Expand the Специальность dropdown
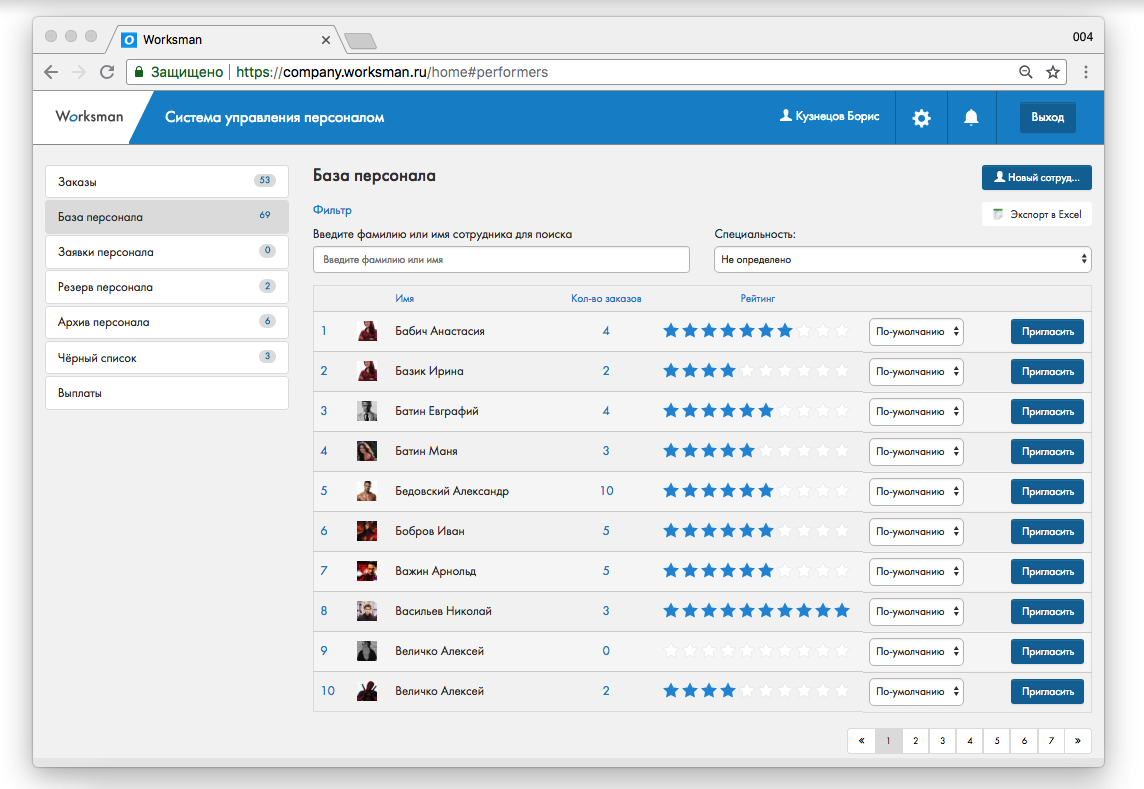This screenshot has height=789, width=1144. pos(902,259)
